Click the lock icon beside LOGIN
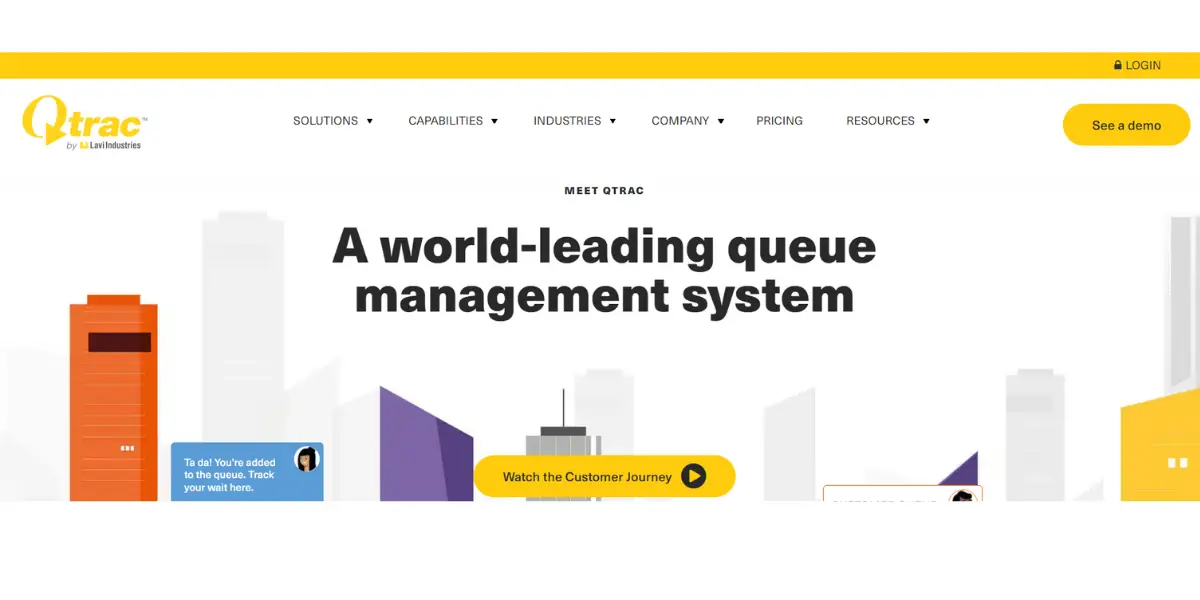The image size is (1200, 600). point(1118,65)
